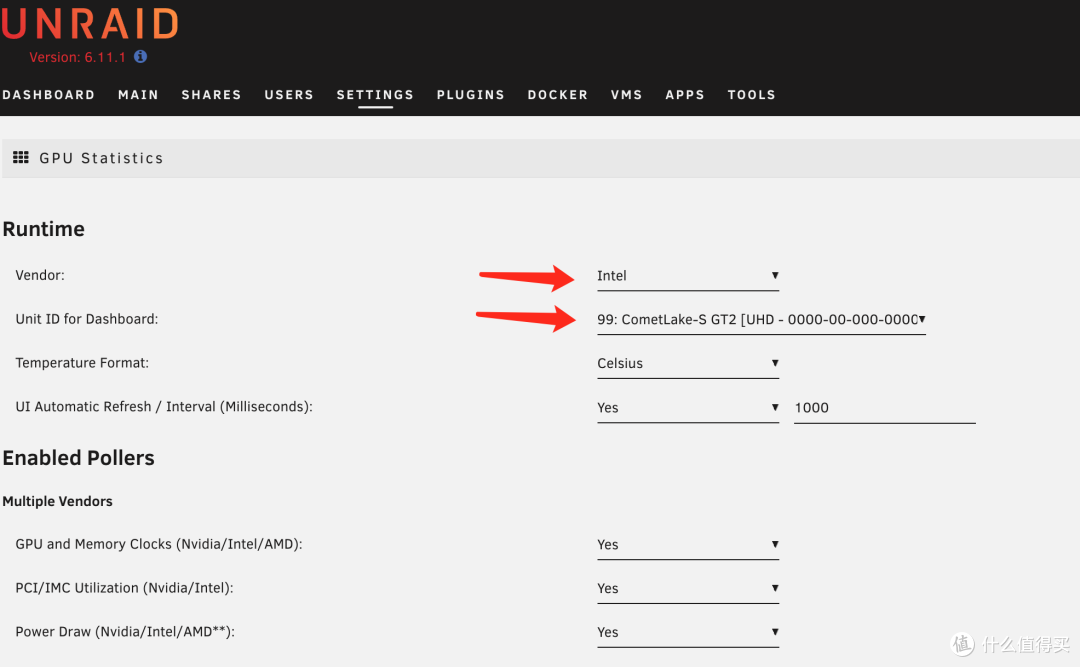
Task: Click the refresh interval field showing 1000
Action: tap(884, 407)
